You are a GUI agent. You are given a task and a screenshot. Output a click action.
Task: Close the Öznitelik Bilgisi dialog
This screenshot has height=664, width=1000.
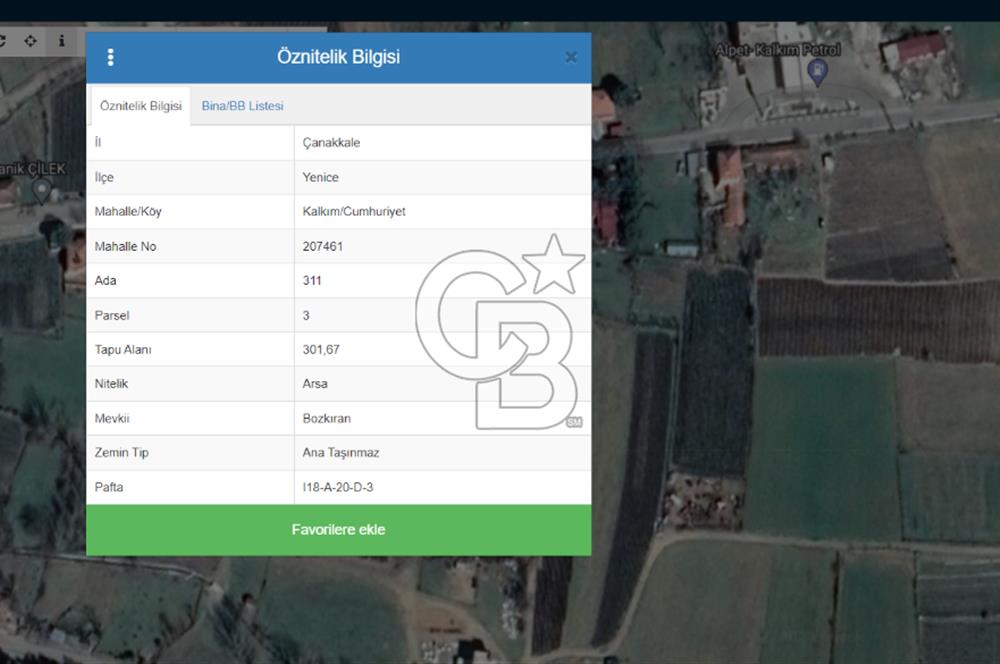pyautogui.click(x=571, y=58)
